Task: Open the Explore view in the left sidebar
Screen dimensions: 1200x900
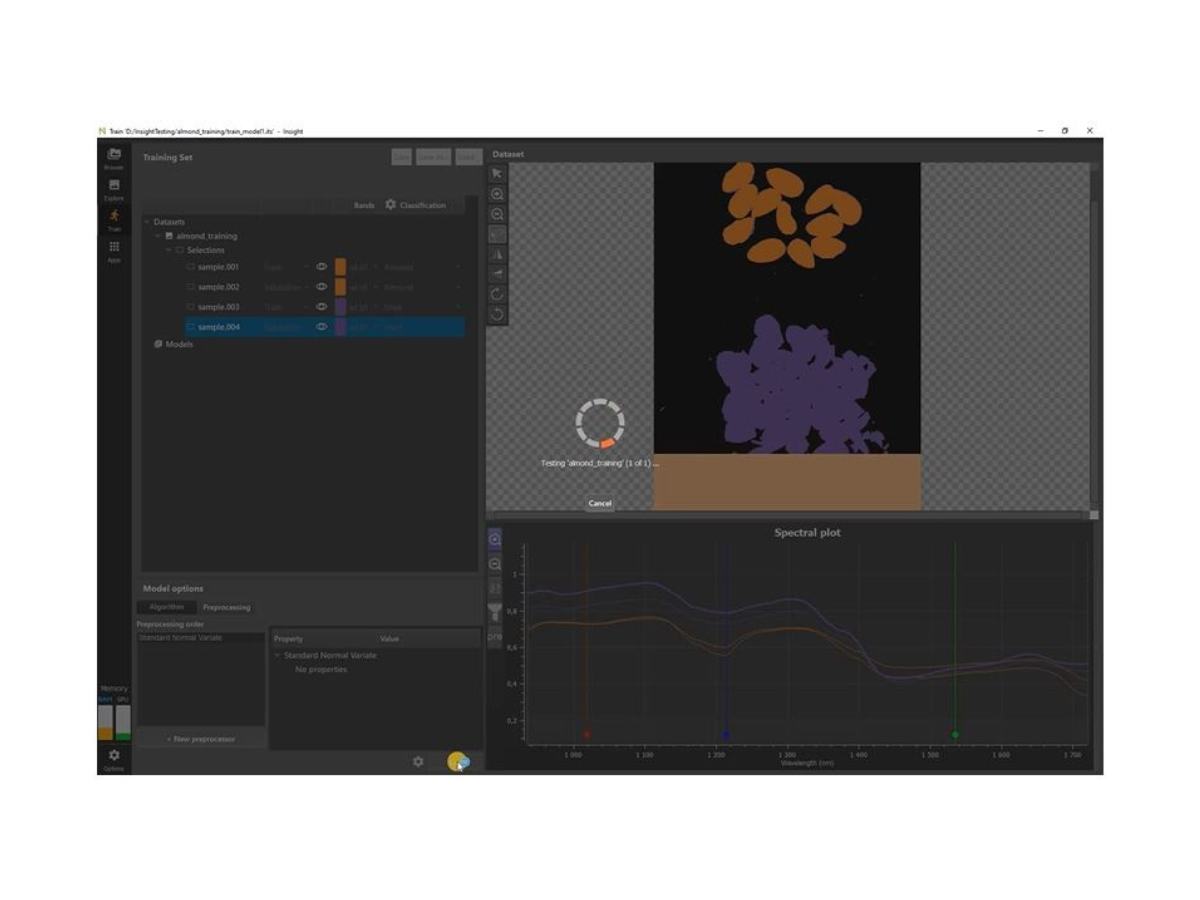Action: [x=114, y=186]
